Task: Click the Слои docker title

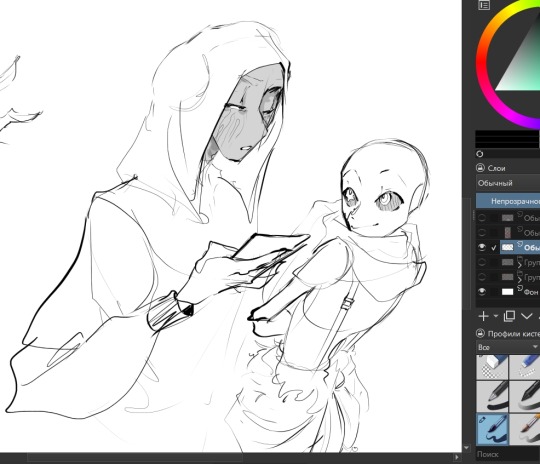Action: (497, 168)
